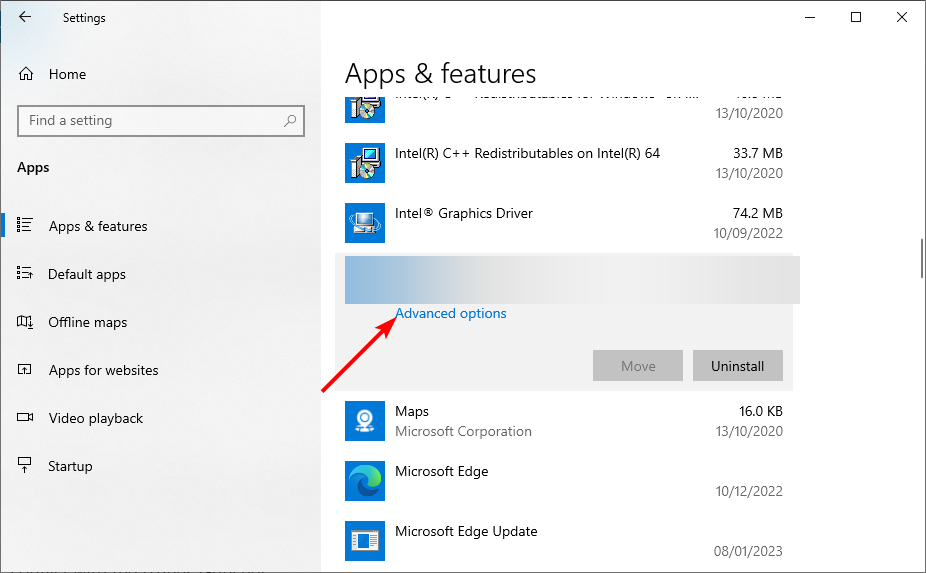Image resolution: width=926 pixels, height=573 pixels.
Task: Click the 10/12/2022 install date
Action: point(749,491)
